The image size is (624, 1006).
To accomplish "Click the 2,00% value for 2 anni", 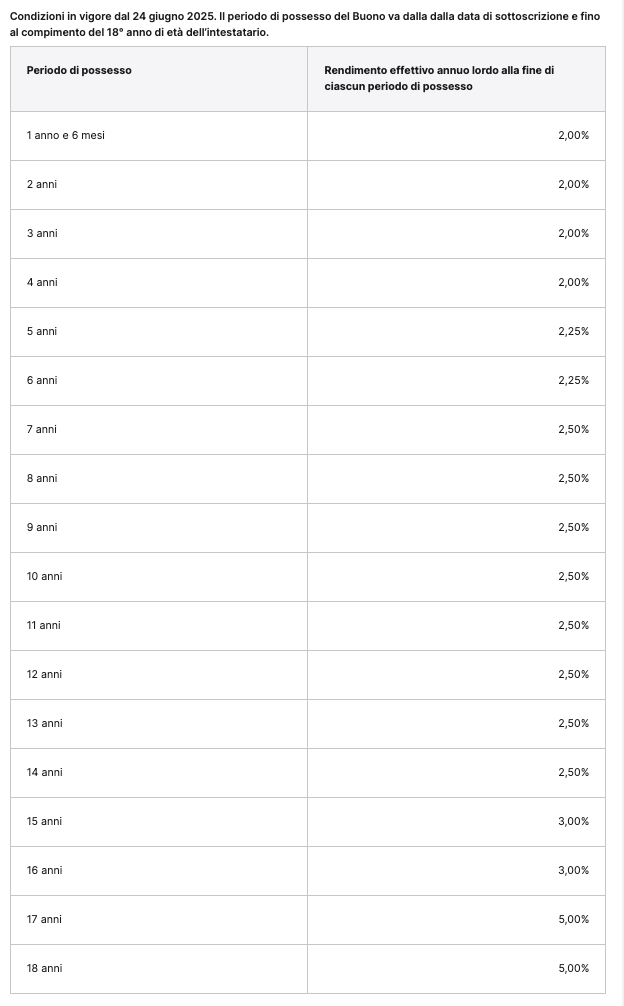I will coord(573,184).
